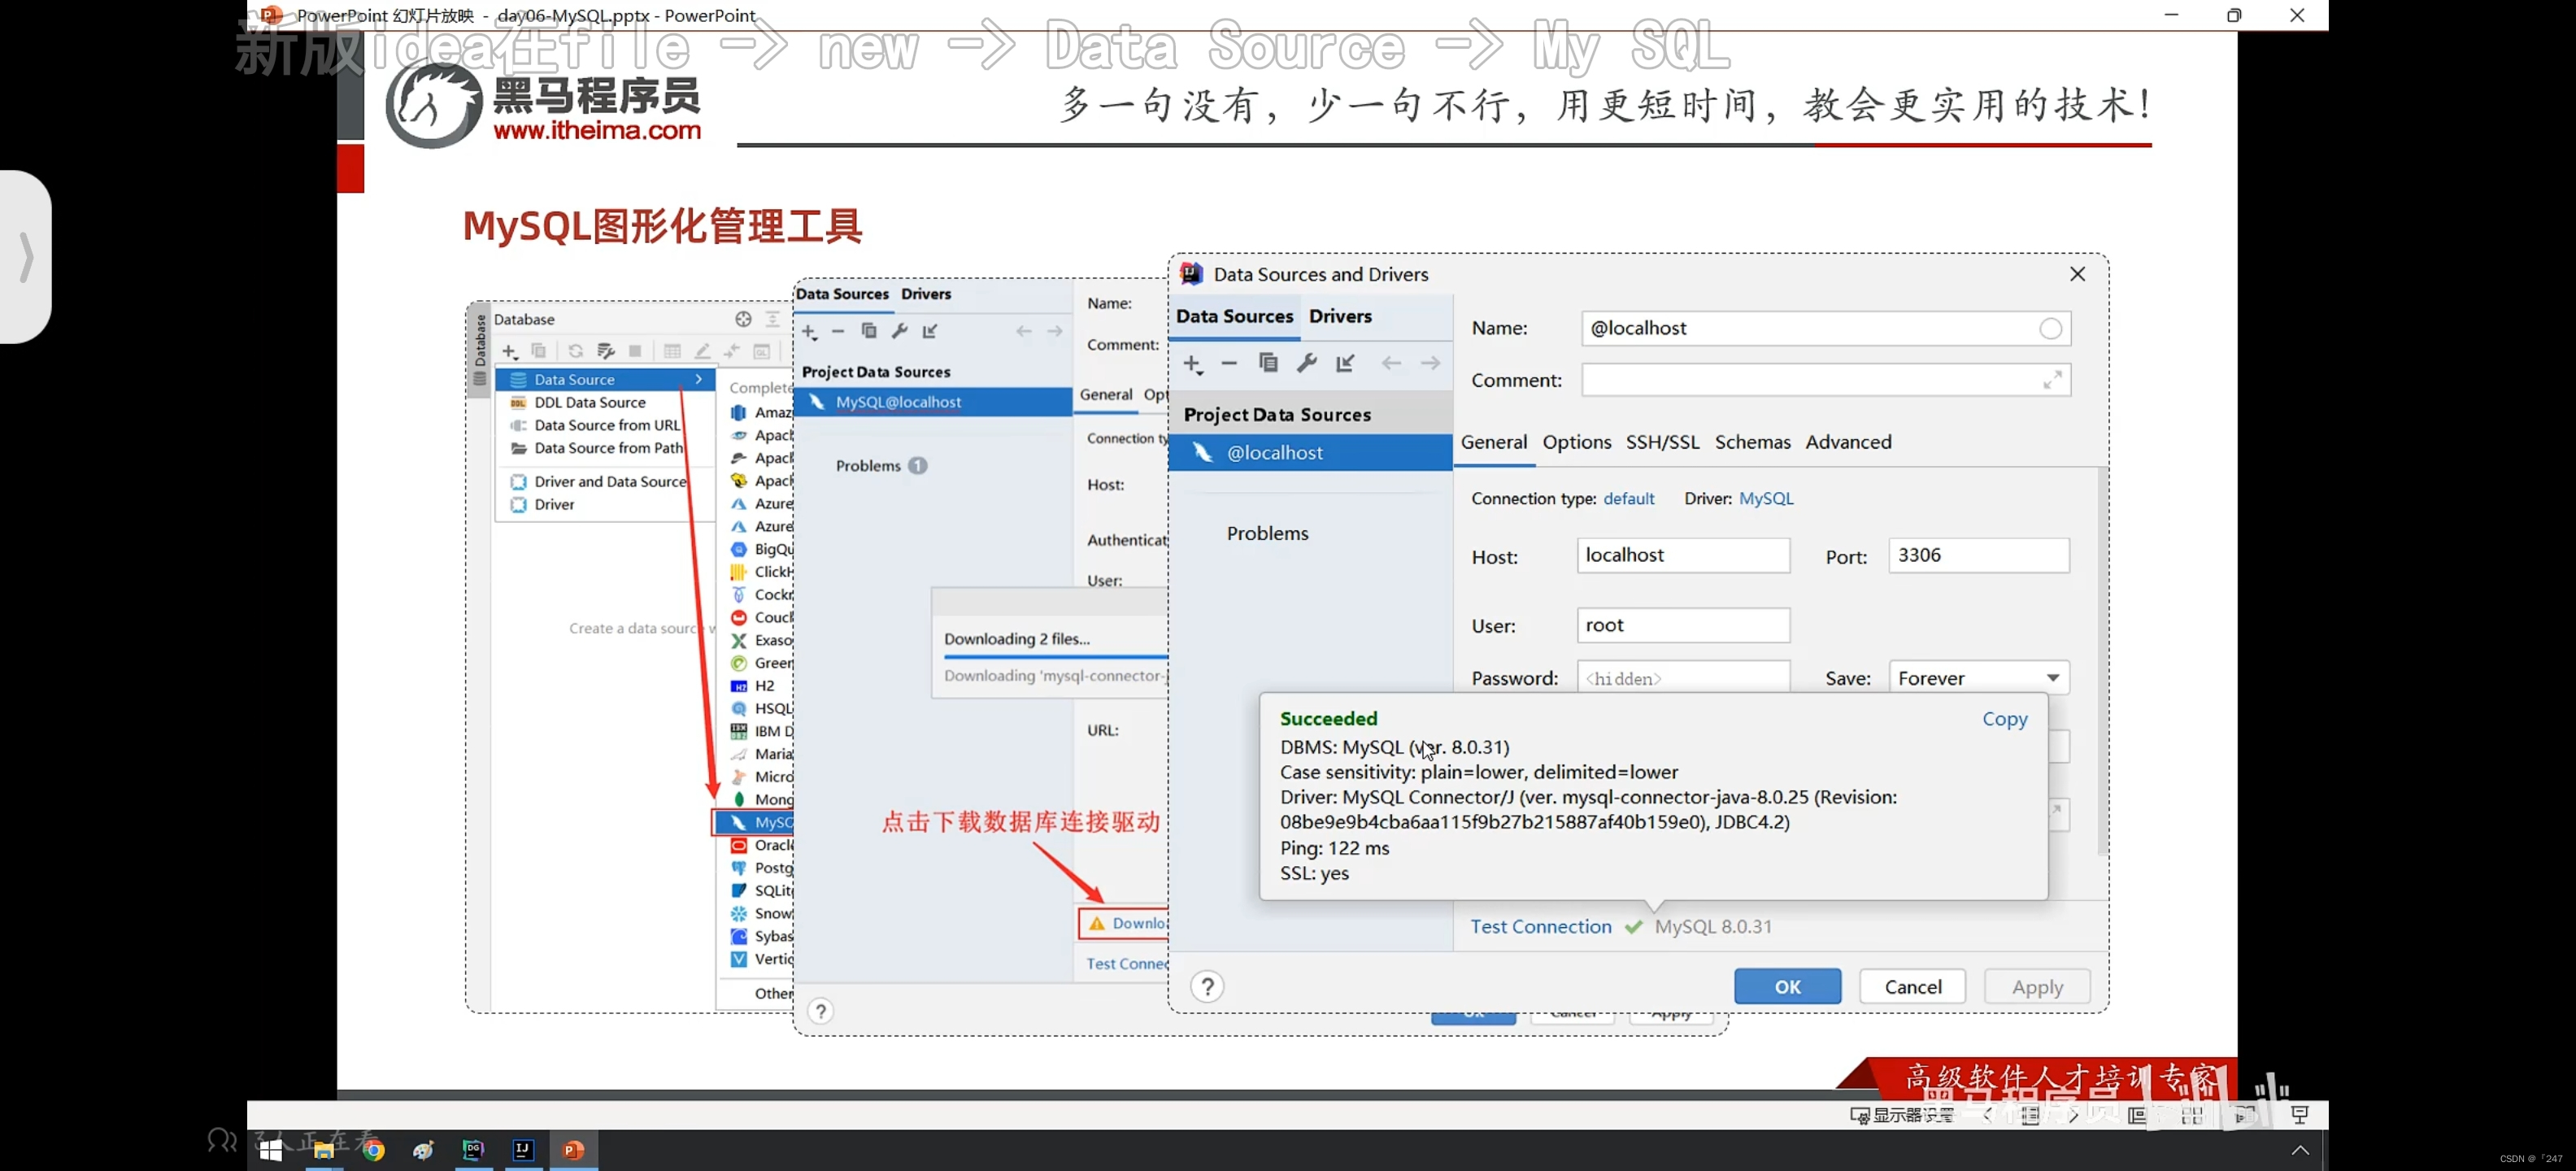Click the color circle in Name field
The image size is (2576, 1171).
click(x=2050, y=329)
